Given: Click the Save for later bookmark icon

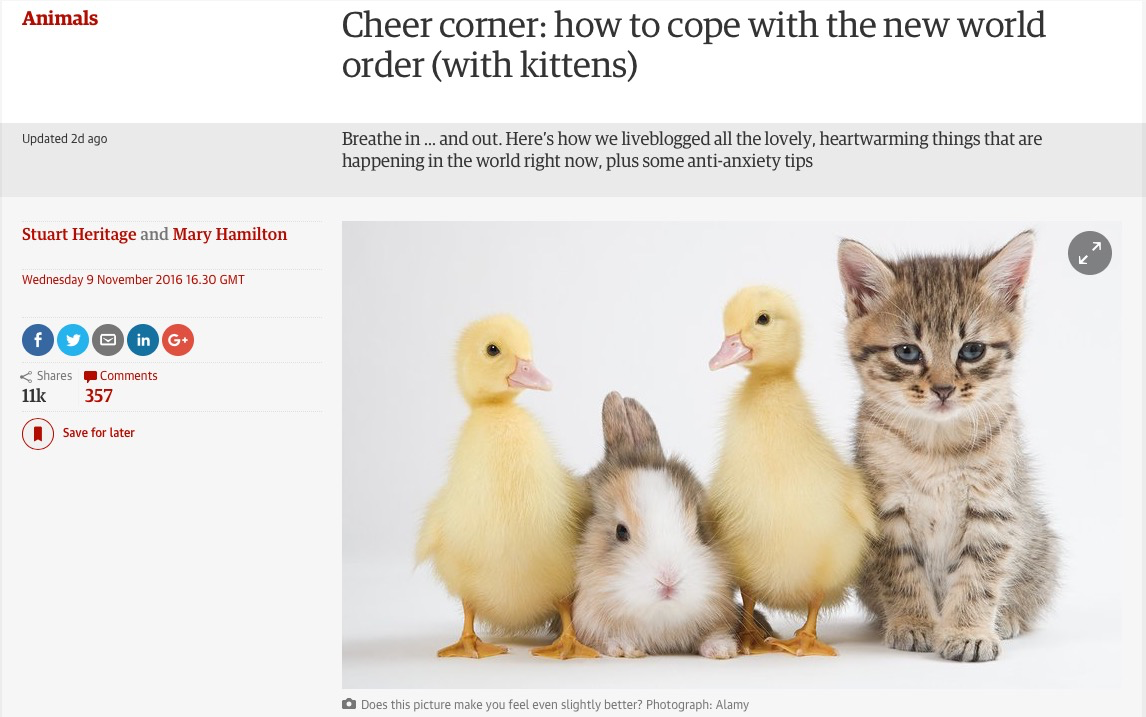Looking at the screenshot, I should (x=38, y=433).
